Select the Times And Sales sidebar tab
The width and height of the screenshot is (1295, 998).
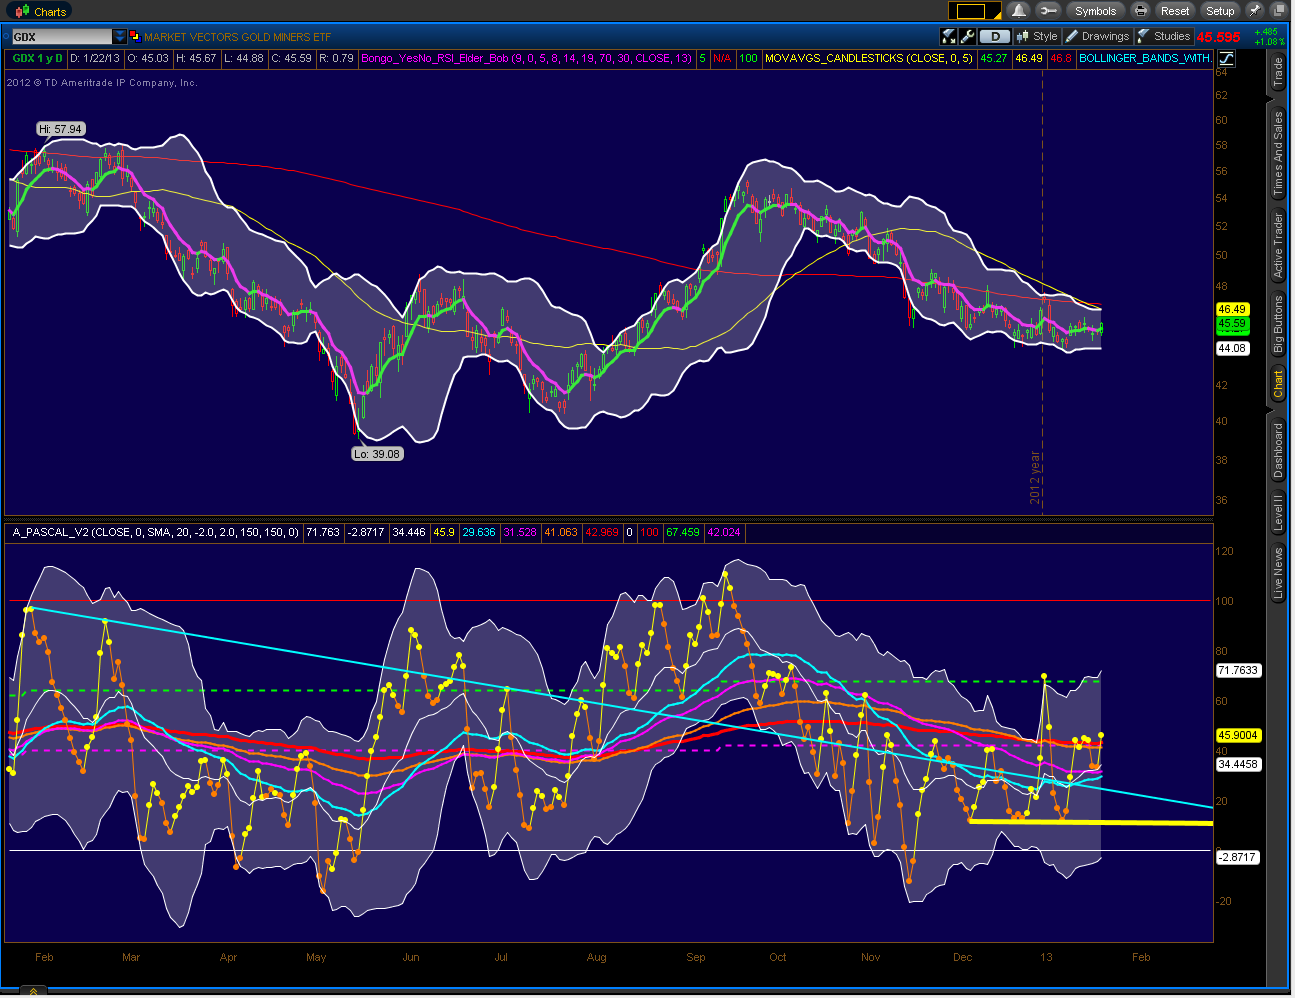click(x=1278, y=152)
